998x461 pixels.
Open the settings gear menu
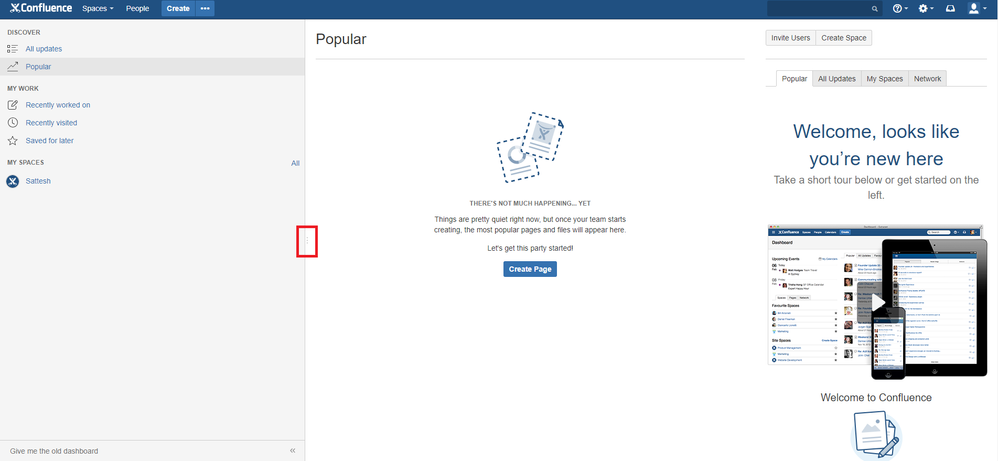(926, 8)
